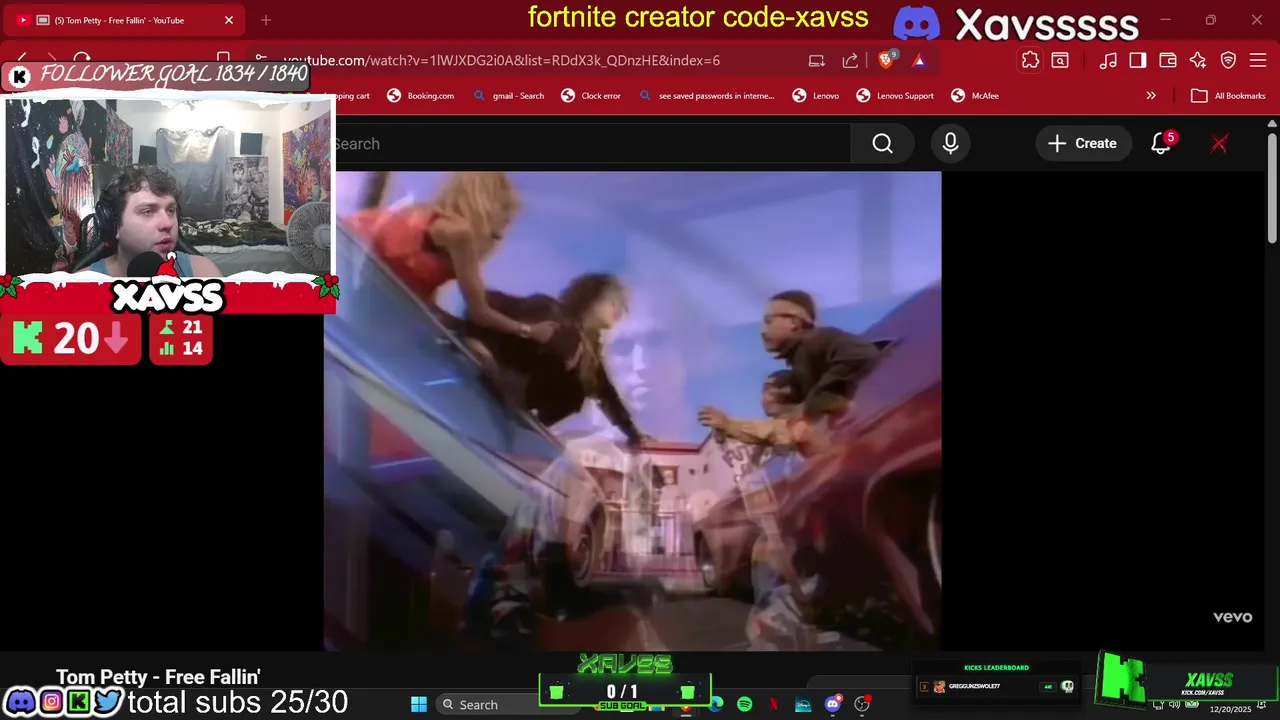Open Brave extensions puzzle icon
The width and height of the screenshot is (1280, 720).
[1030, 60]
